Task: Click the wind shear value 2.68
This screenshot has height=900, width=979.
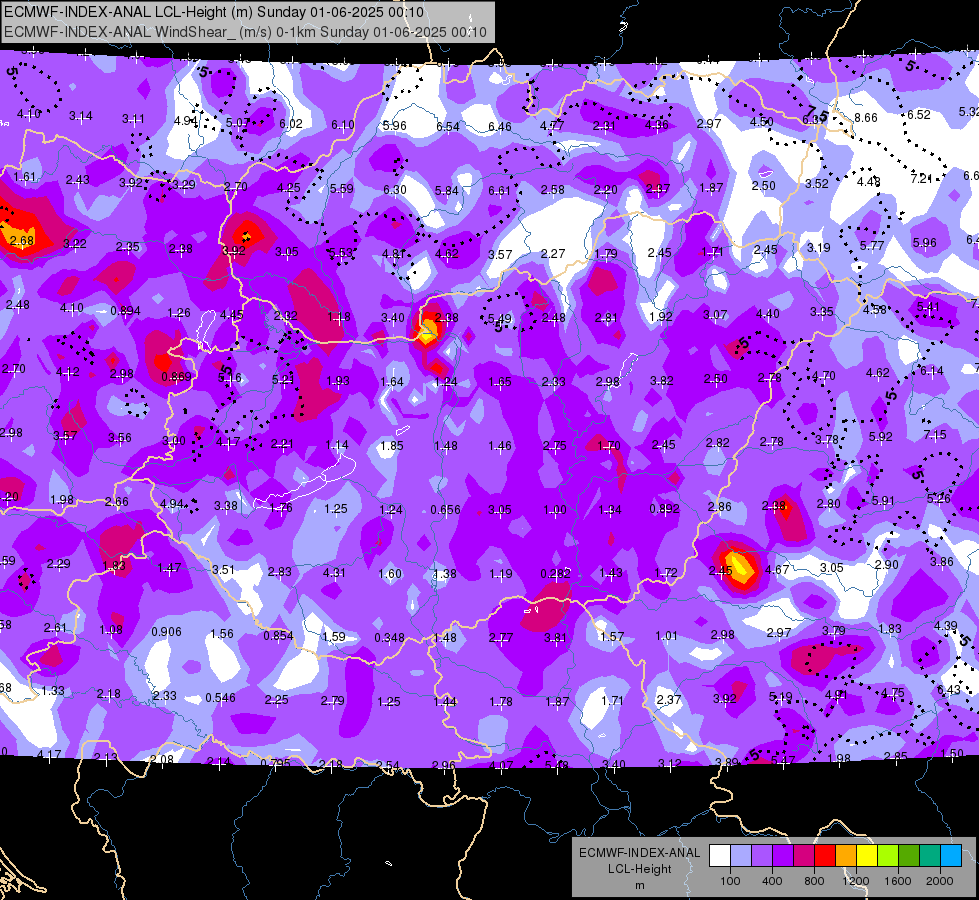Action: pyautogui.click(x=22, y=240)
